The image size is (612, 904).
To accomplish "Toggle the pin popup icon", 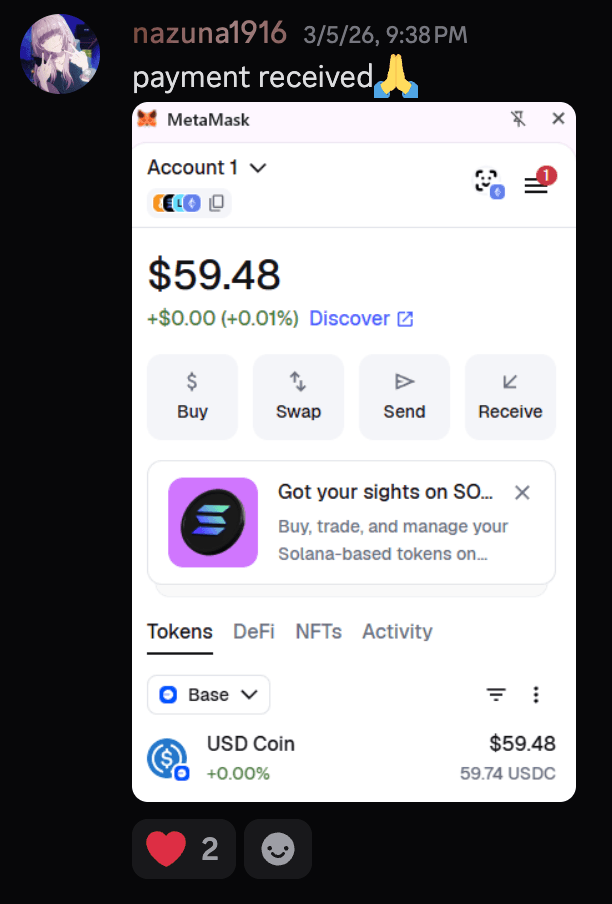I will (518, 118).
